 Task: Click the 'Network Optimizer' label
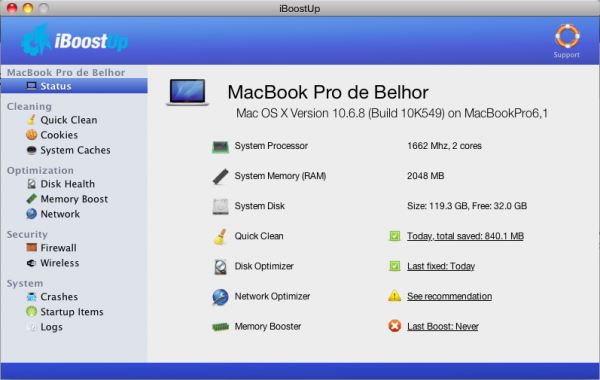point(272,296)
